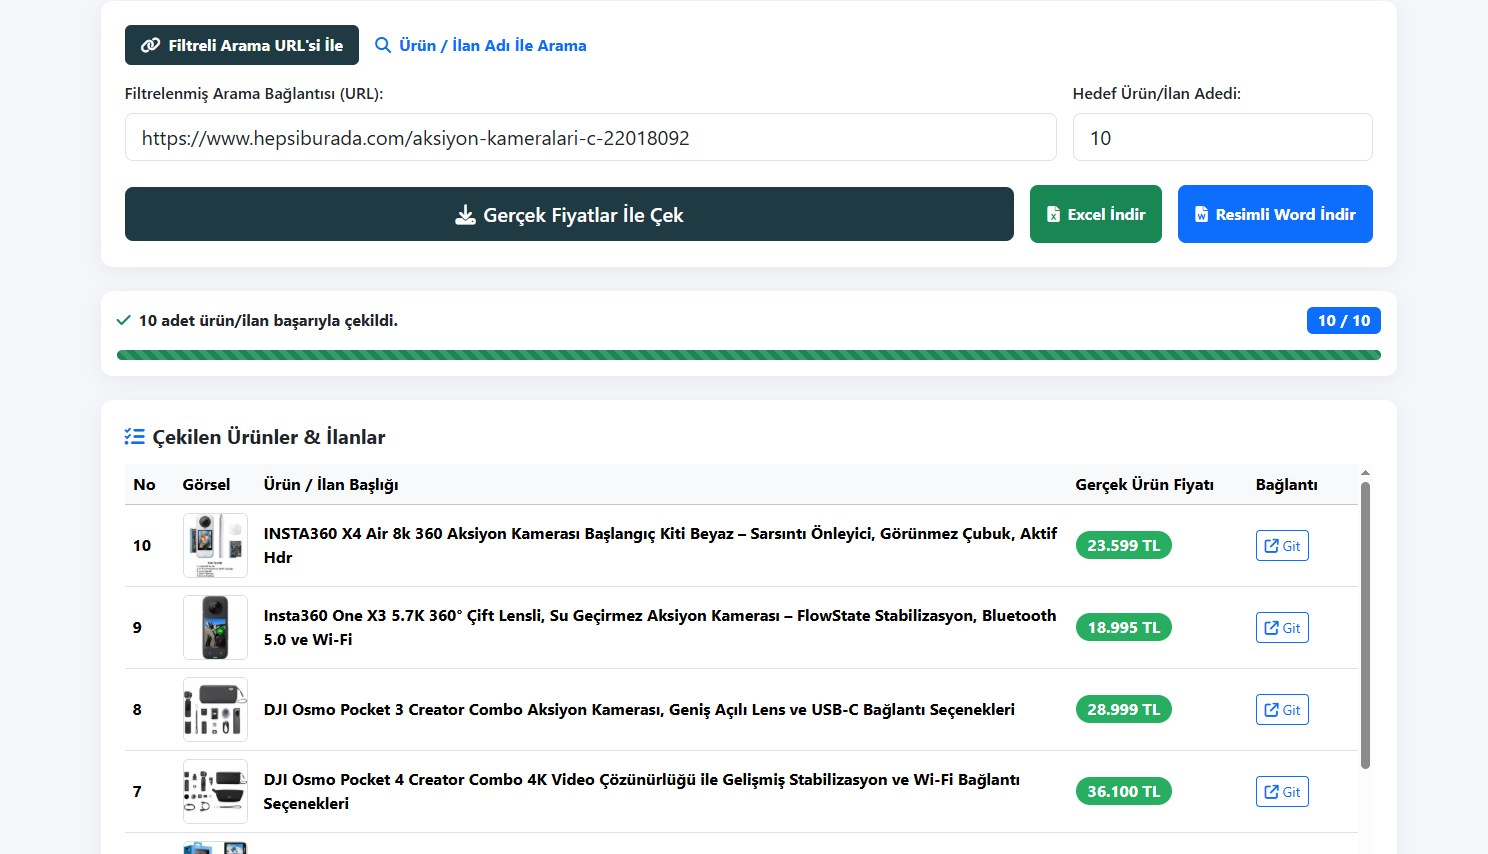1488x854 pixels.
Task: Download results with Excel İndir button
Action: [x=1096, y=214]
